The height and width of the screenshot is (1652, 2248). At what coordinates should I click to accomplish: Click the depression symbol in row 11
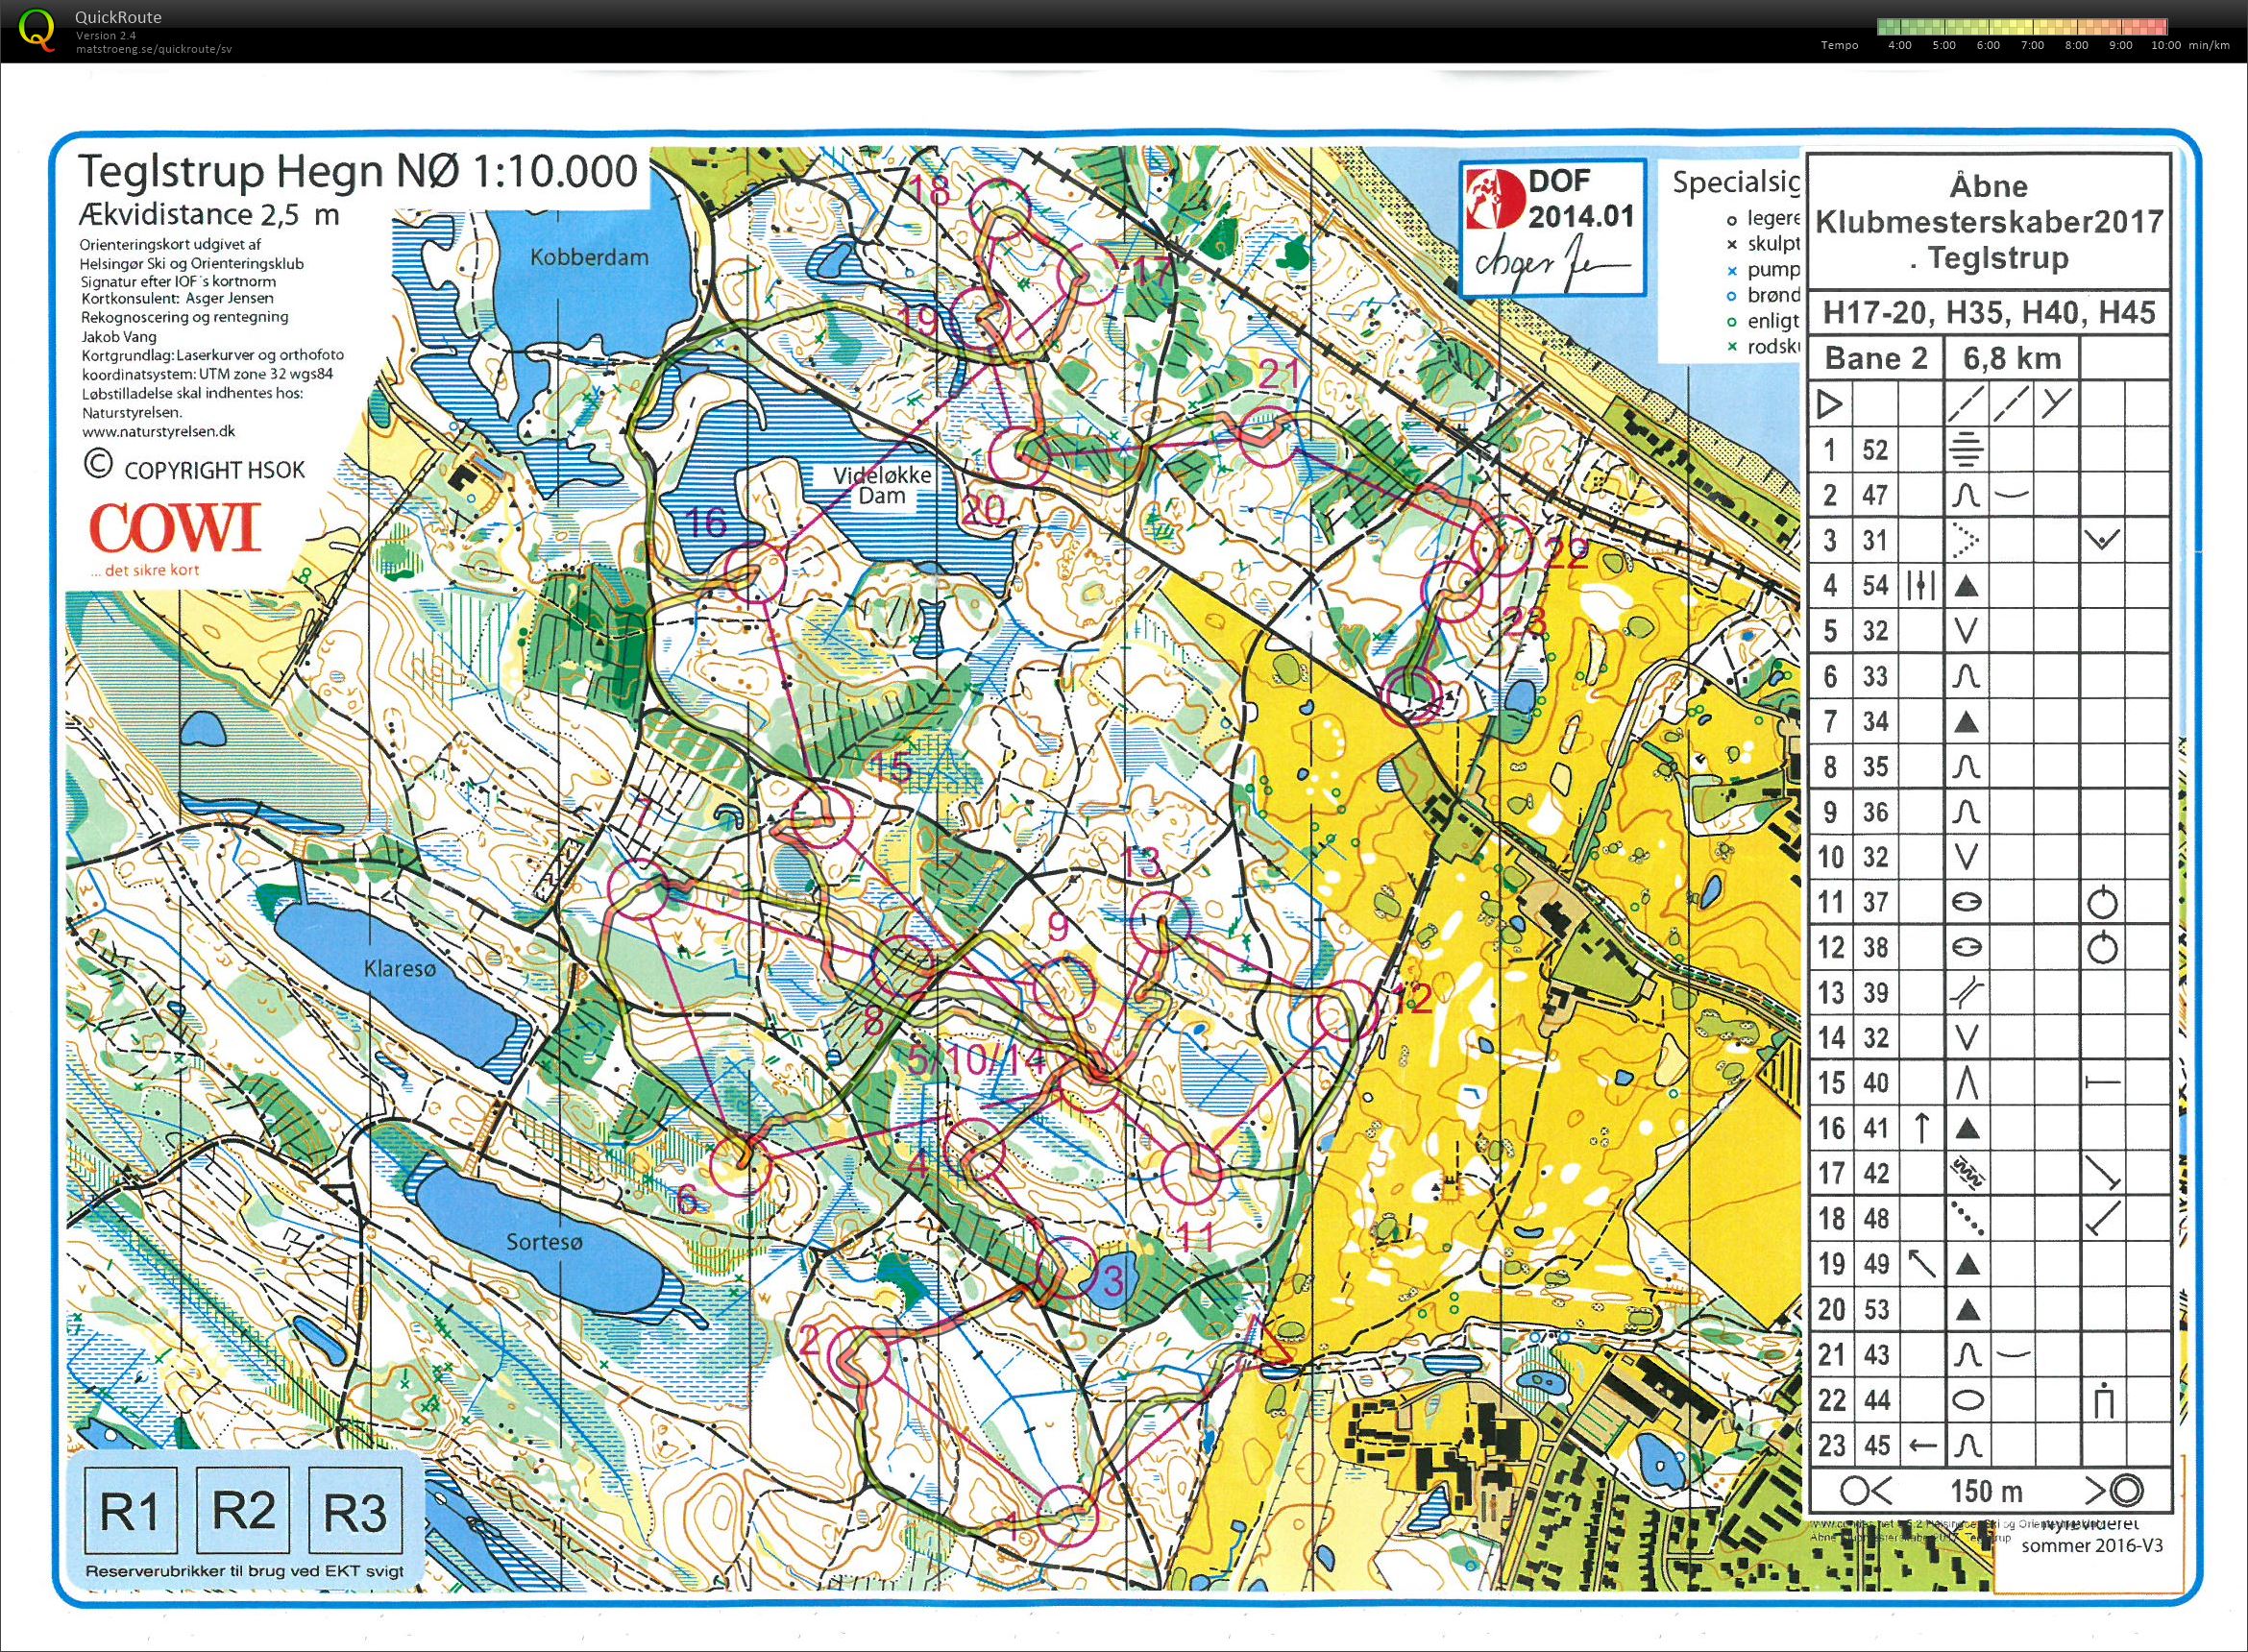(1966, 902)
